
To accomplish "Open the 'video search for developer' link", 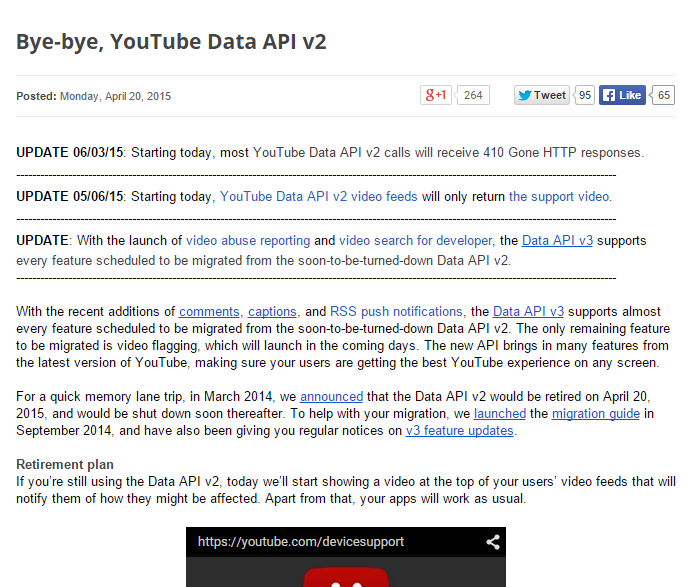I will pos(415,240).
